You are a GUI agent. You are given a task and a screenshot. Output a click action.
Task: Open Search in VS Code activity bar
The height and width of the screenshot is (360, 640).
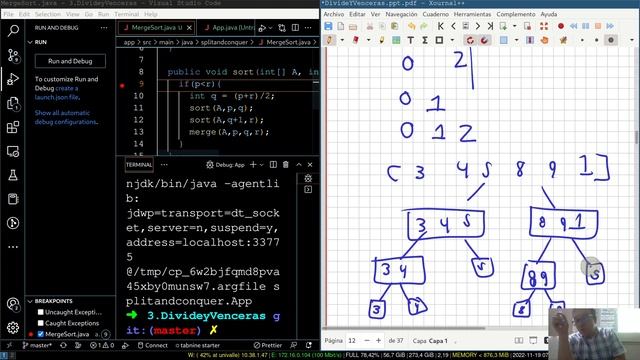pyautogui.click(x=13, y=31)
